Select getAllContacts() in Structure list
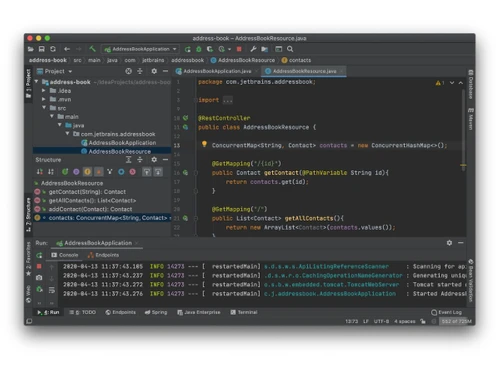 (92, 201)
